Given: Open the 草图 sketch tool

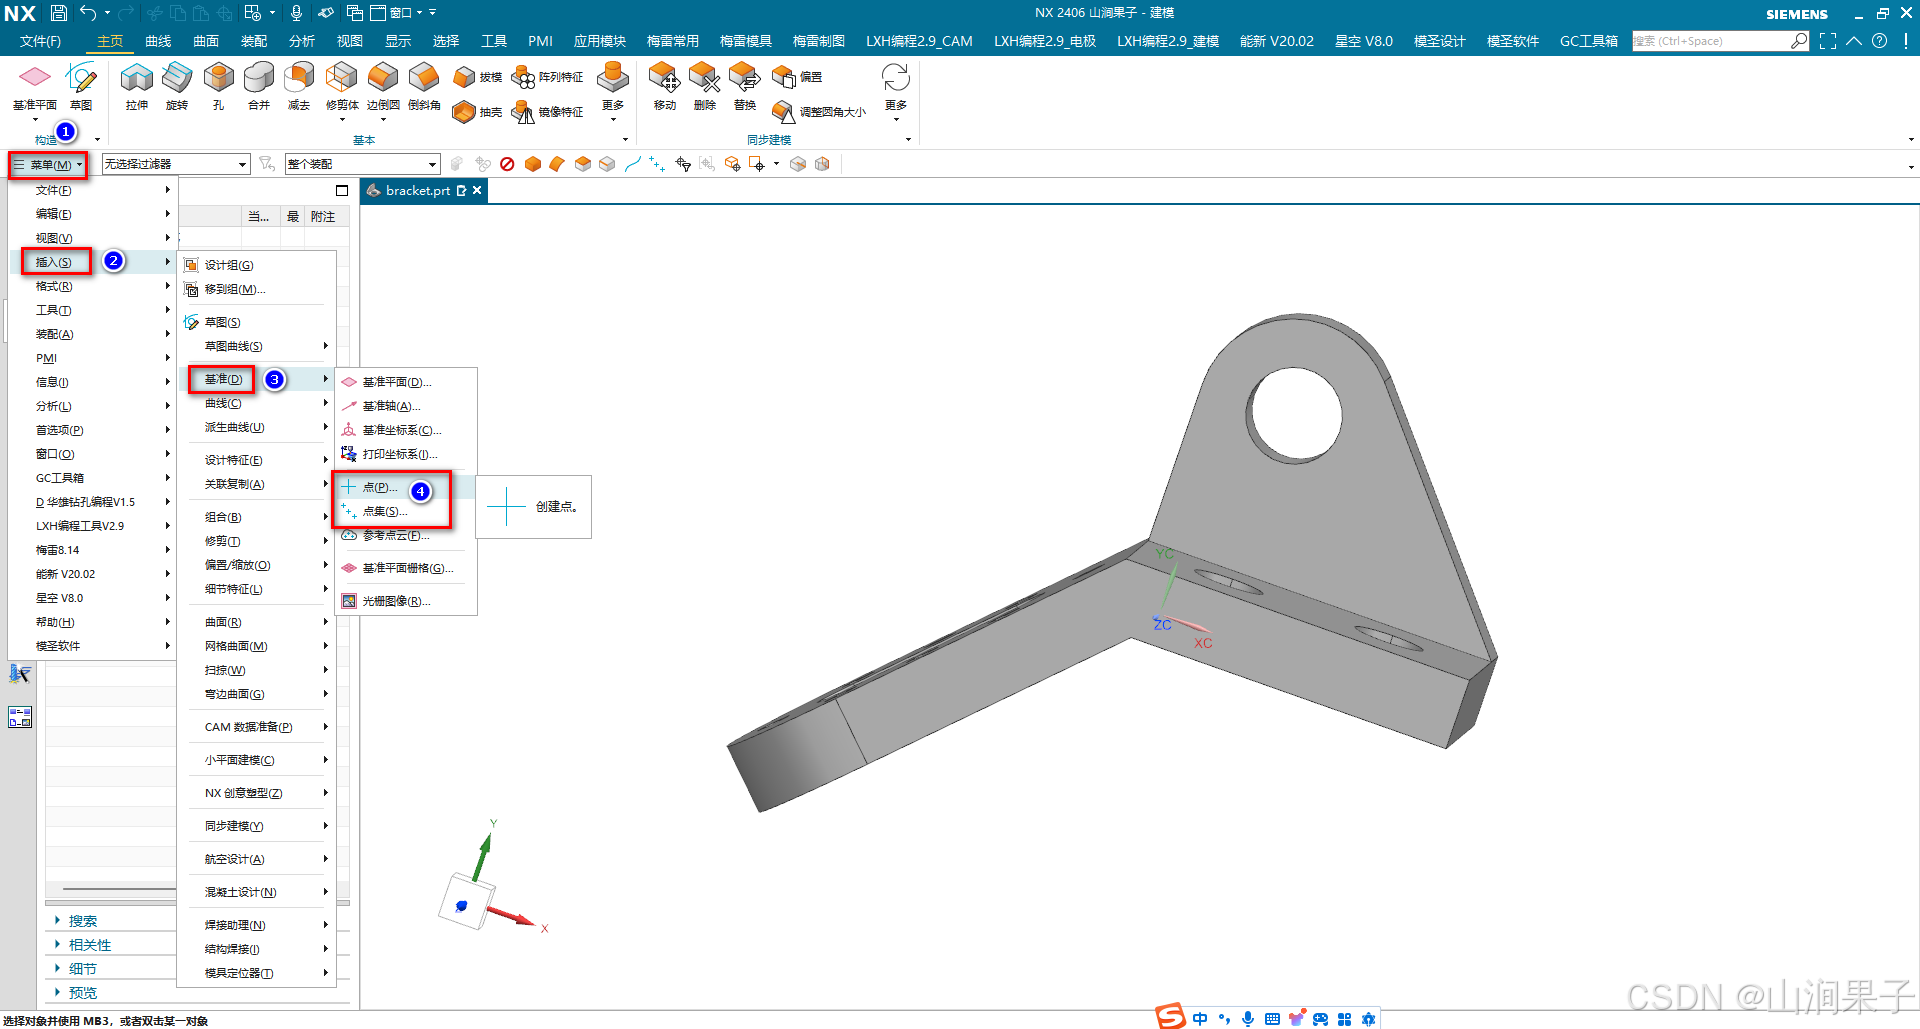Looking at the screenshot, I should coord(81,85).
